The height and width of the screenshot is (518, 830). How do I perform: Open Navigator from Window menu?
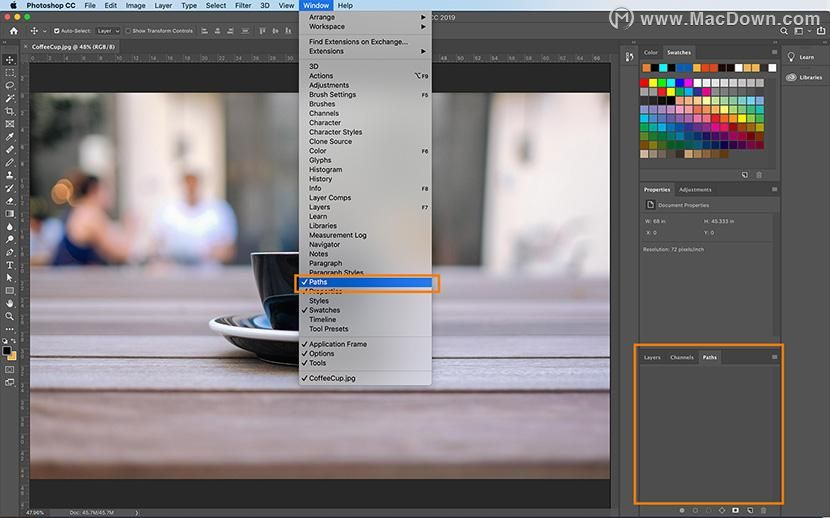point(365,244)
